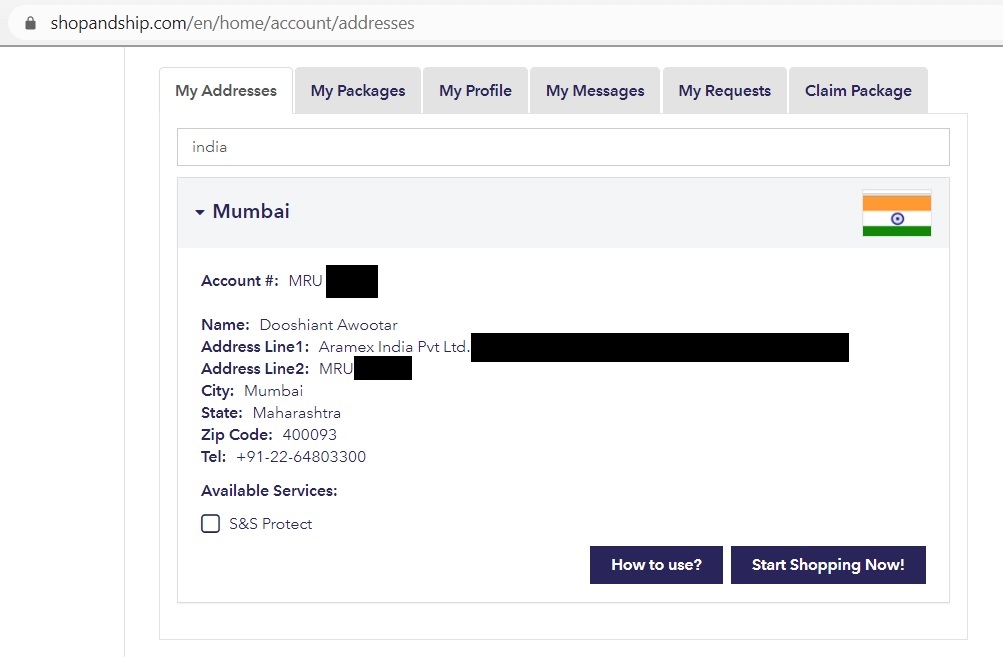1003x657 pixels.
Task: Click the zip code value 400093
Action: (310, 435)
